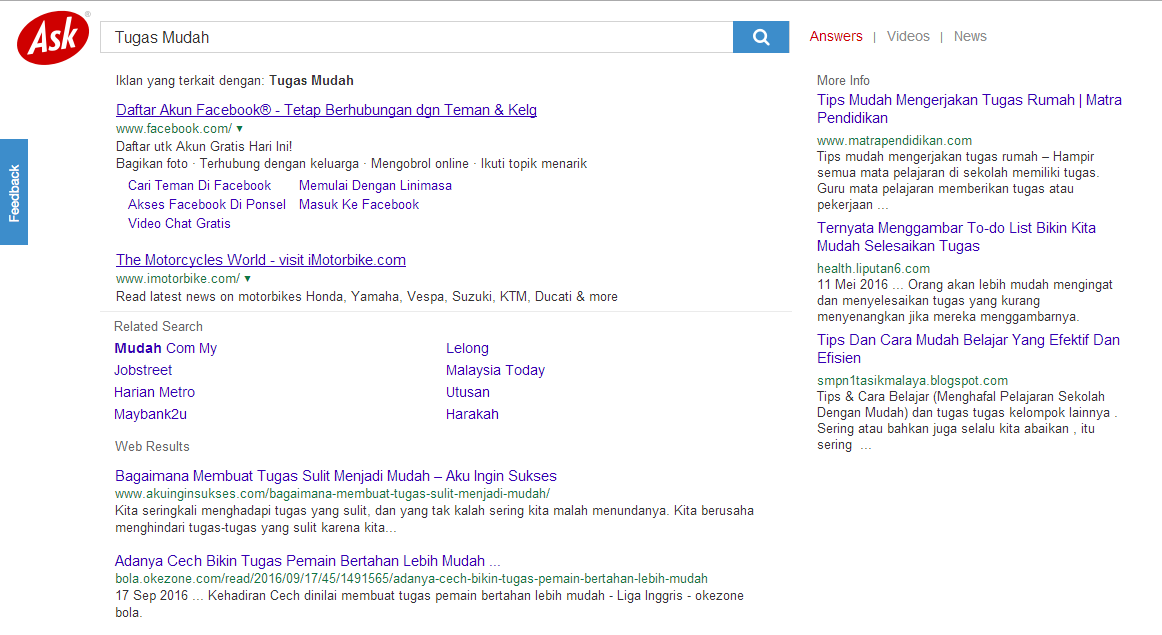Open Masuk Ke Facebook sitelink

[x=359, y=205]
